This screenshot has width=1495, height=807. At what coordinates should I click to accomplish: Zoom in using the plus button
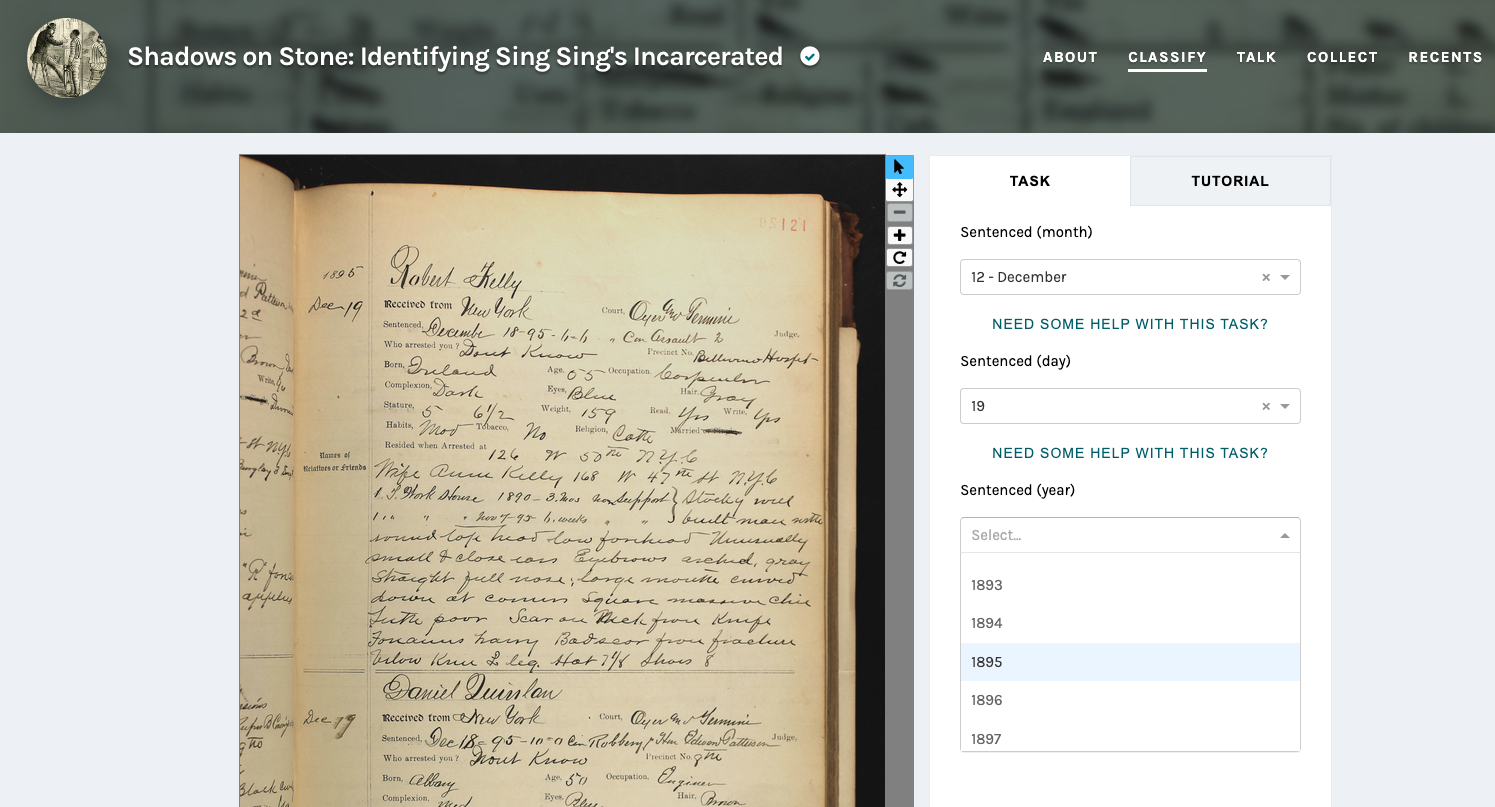[899, 236]
